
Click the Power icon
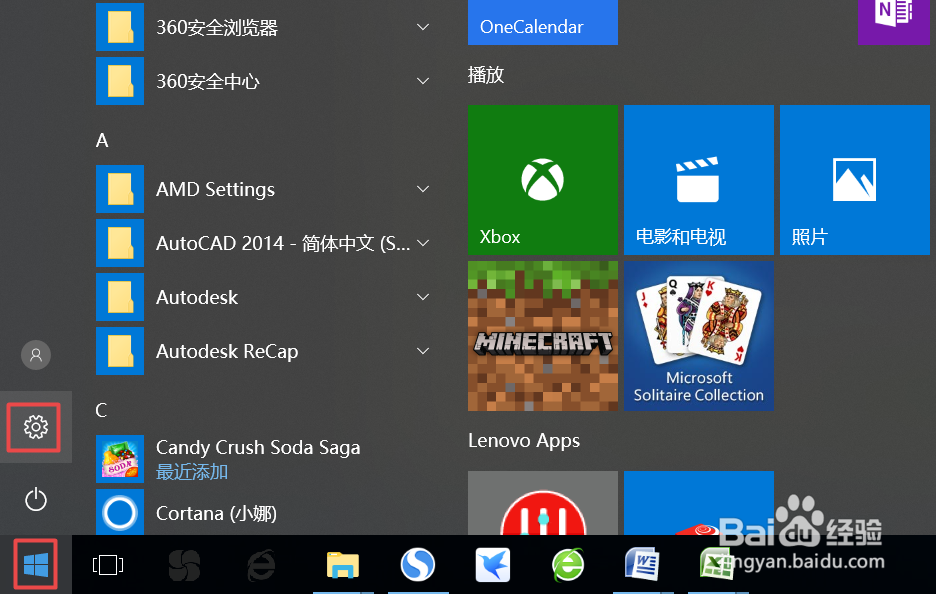point(36,499)
